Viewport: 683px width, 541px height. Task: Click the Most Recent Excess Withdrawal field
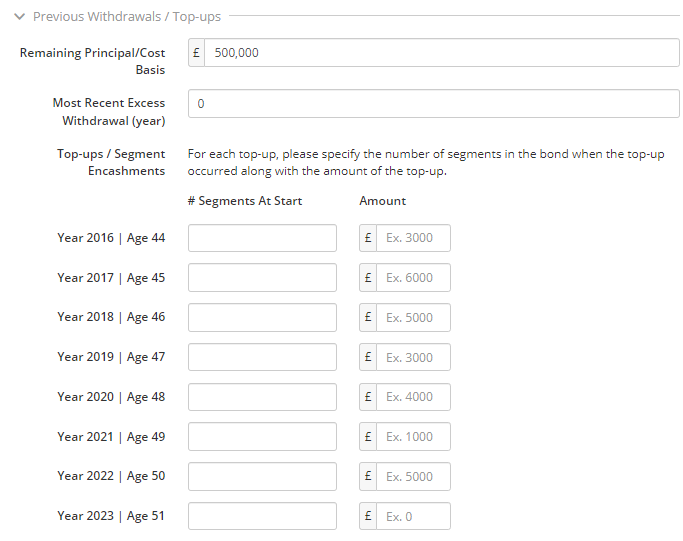click(x=433, y=104)
